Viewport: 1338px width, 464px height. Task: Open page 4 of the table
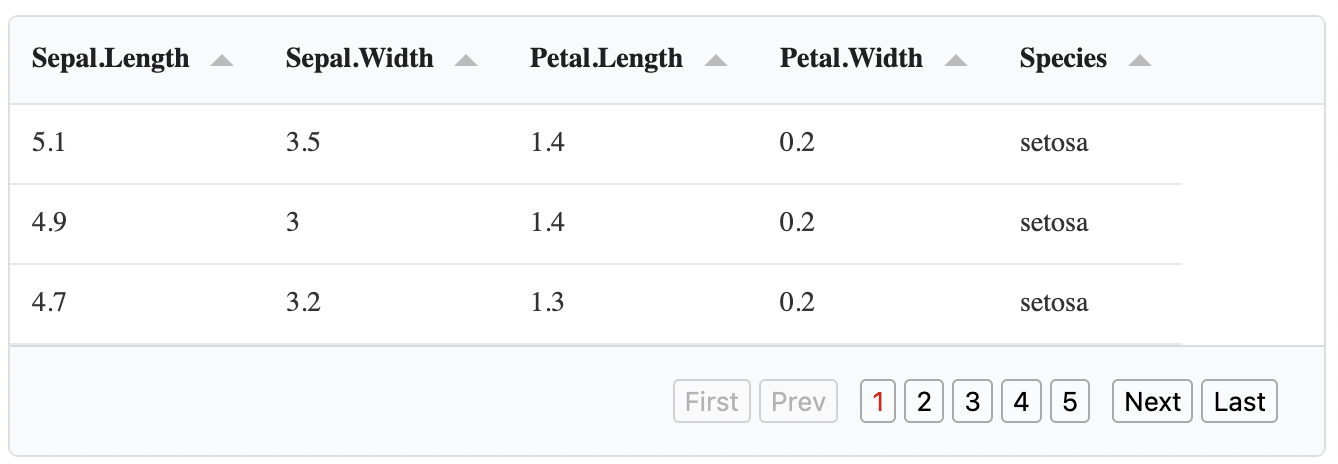[1020, 402]
